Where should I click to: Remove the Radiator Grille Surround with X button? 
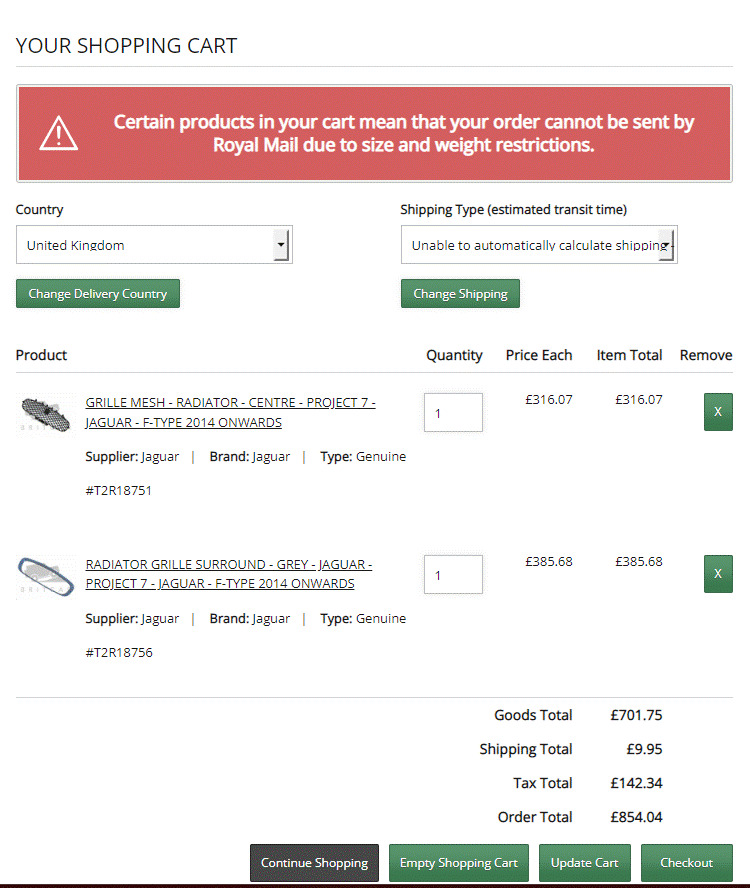[x=717, y=574]
